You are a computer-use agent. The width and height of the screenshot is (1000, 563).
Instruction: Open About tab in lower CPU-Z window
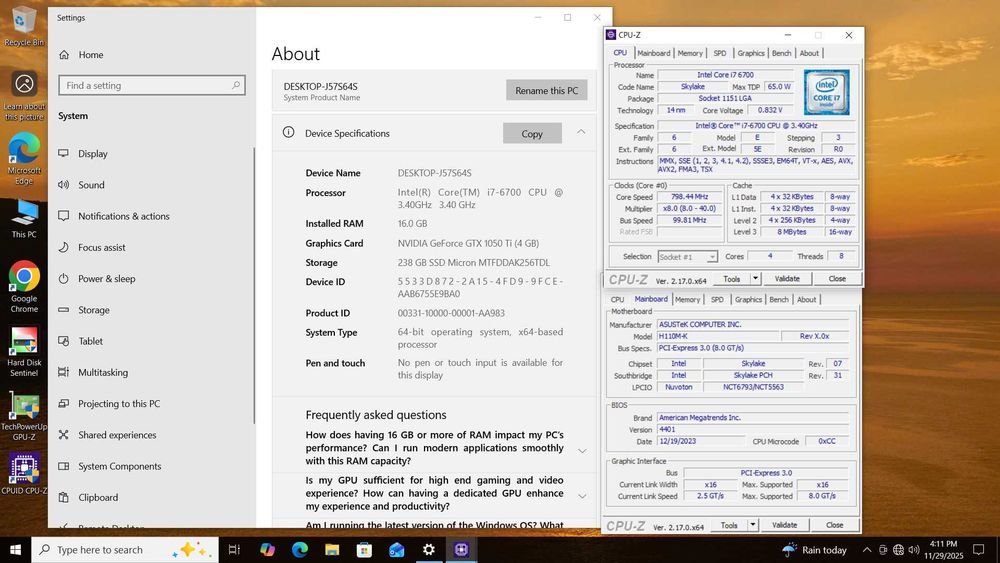pyautogui.click(x=806, y=299)
